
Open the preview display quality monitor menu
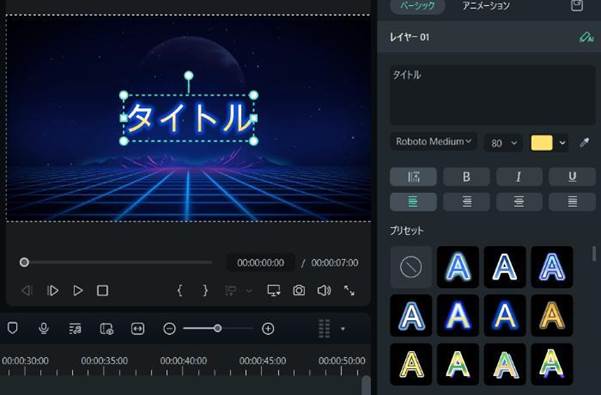(274, 290)
